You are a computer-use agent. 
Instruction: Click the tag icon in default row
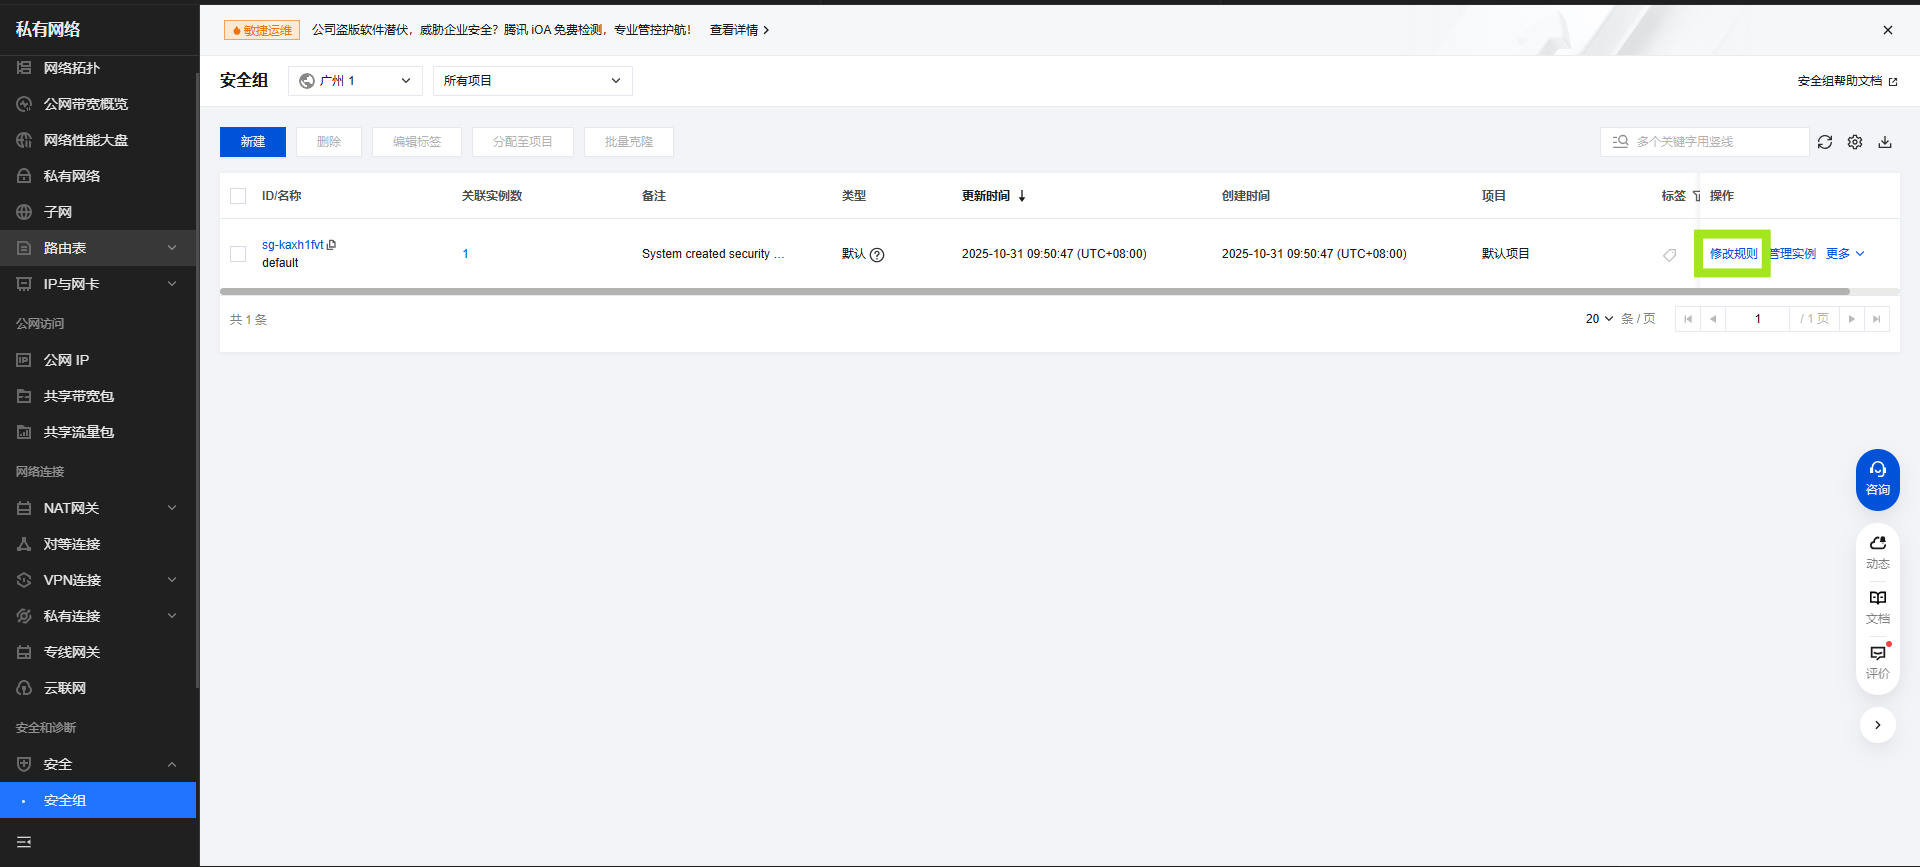(x=1669, y=255)
